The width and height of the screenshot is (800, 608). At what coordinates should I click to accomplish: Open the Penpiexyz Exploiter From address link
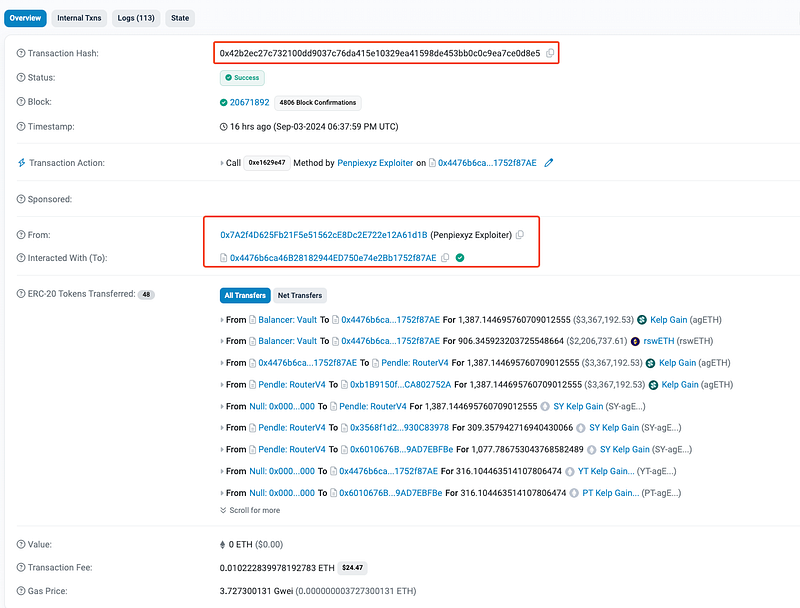pyautogui.click(x=323, y=235)
